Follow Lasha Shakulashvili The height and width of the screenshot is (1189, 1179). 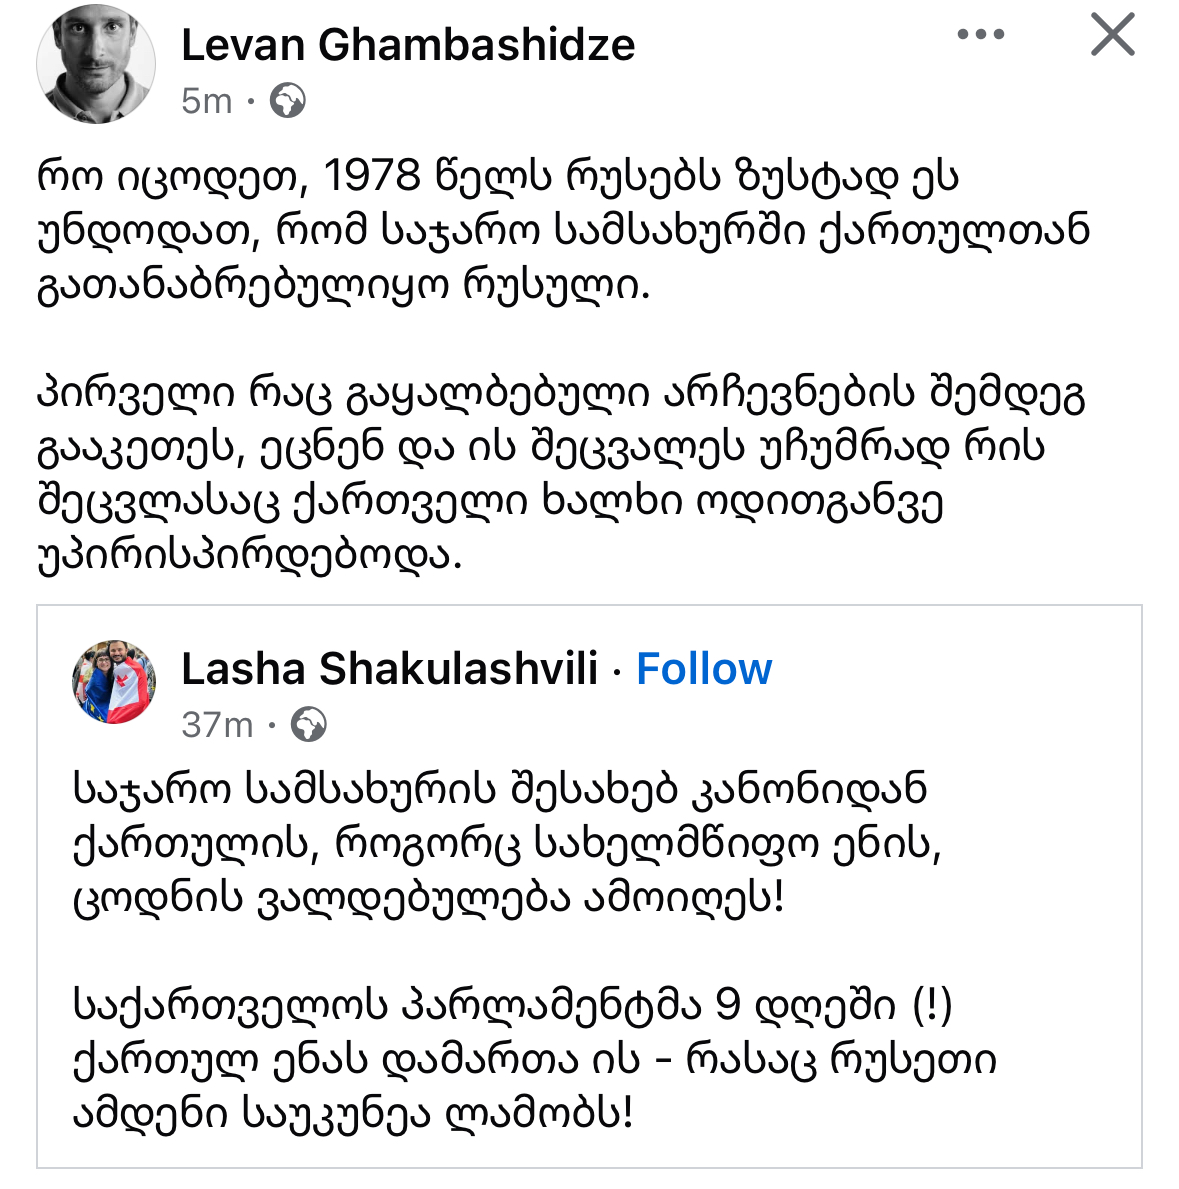click(x=704, y=669)
